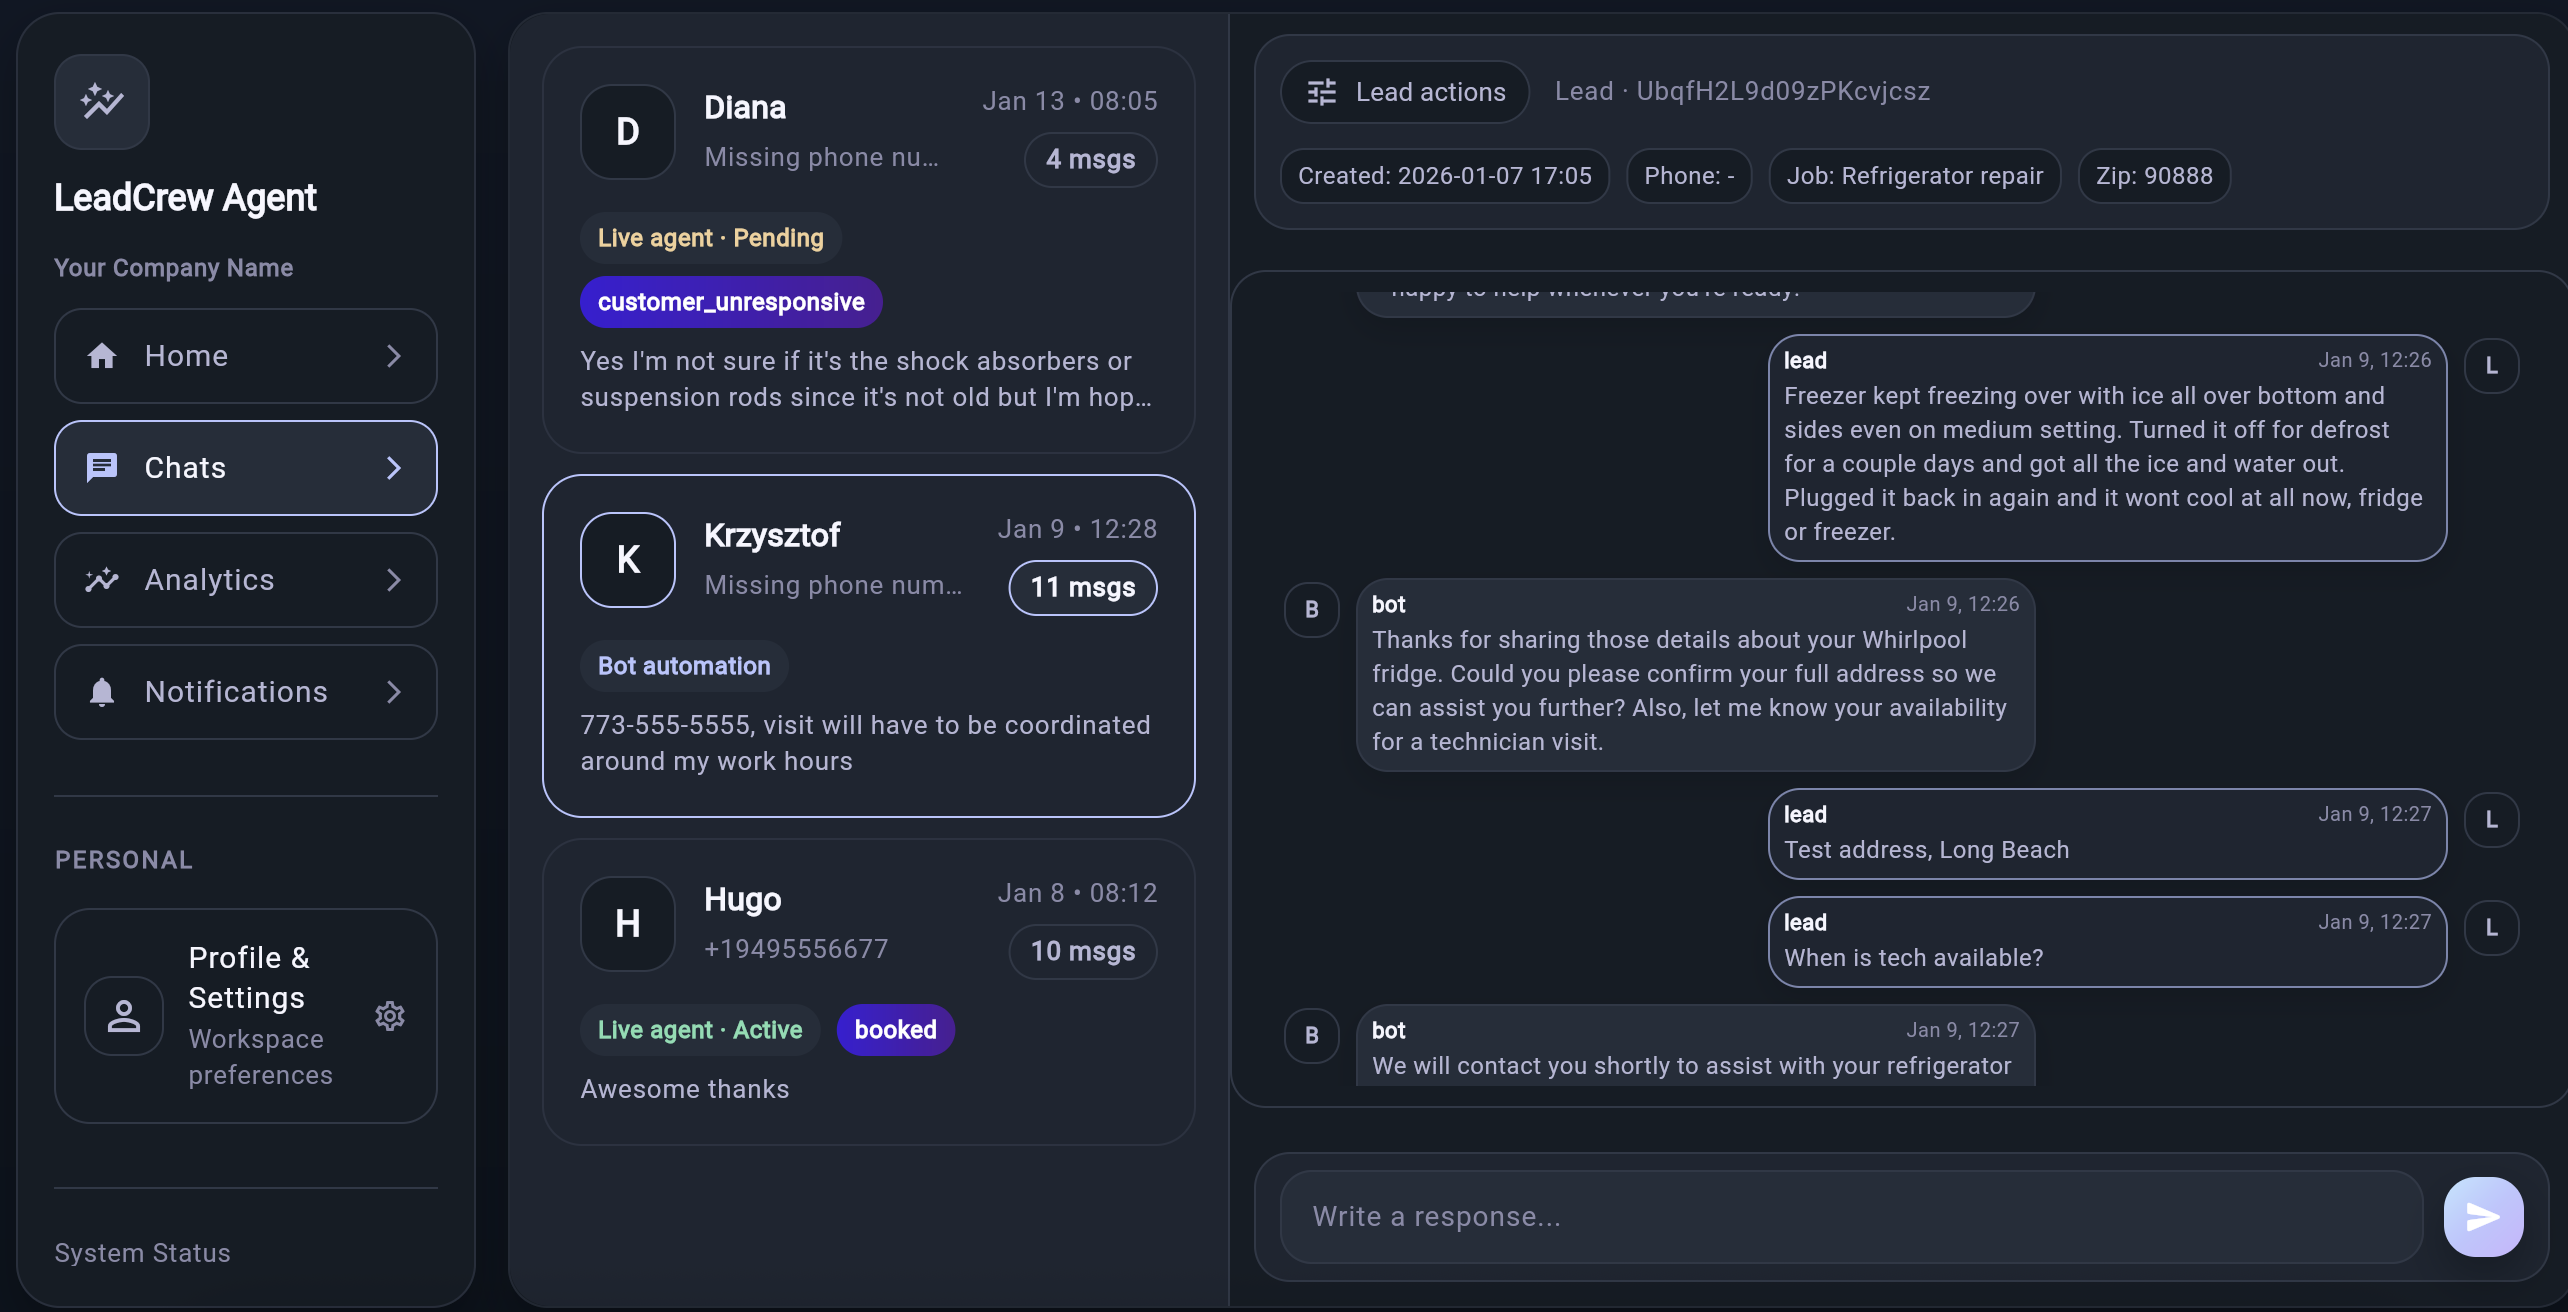Click the Home house icon
Image resolution: width=2568 pixels, height=1312 pixels.
pos(101,355)
